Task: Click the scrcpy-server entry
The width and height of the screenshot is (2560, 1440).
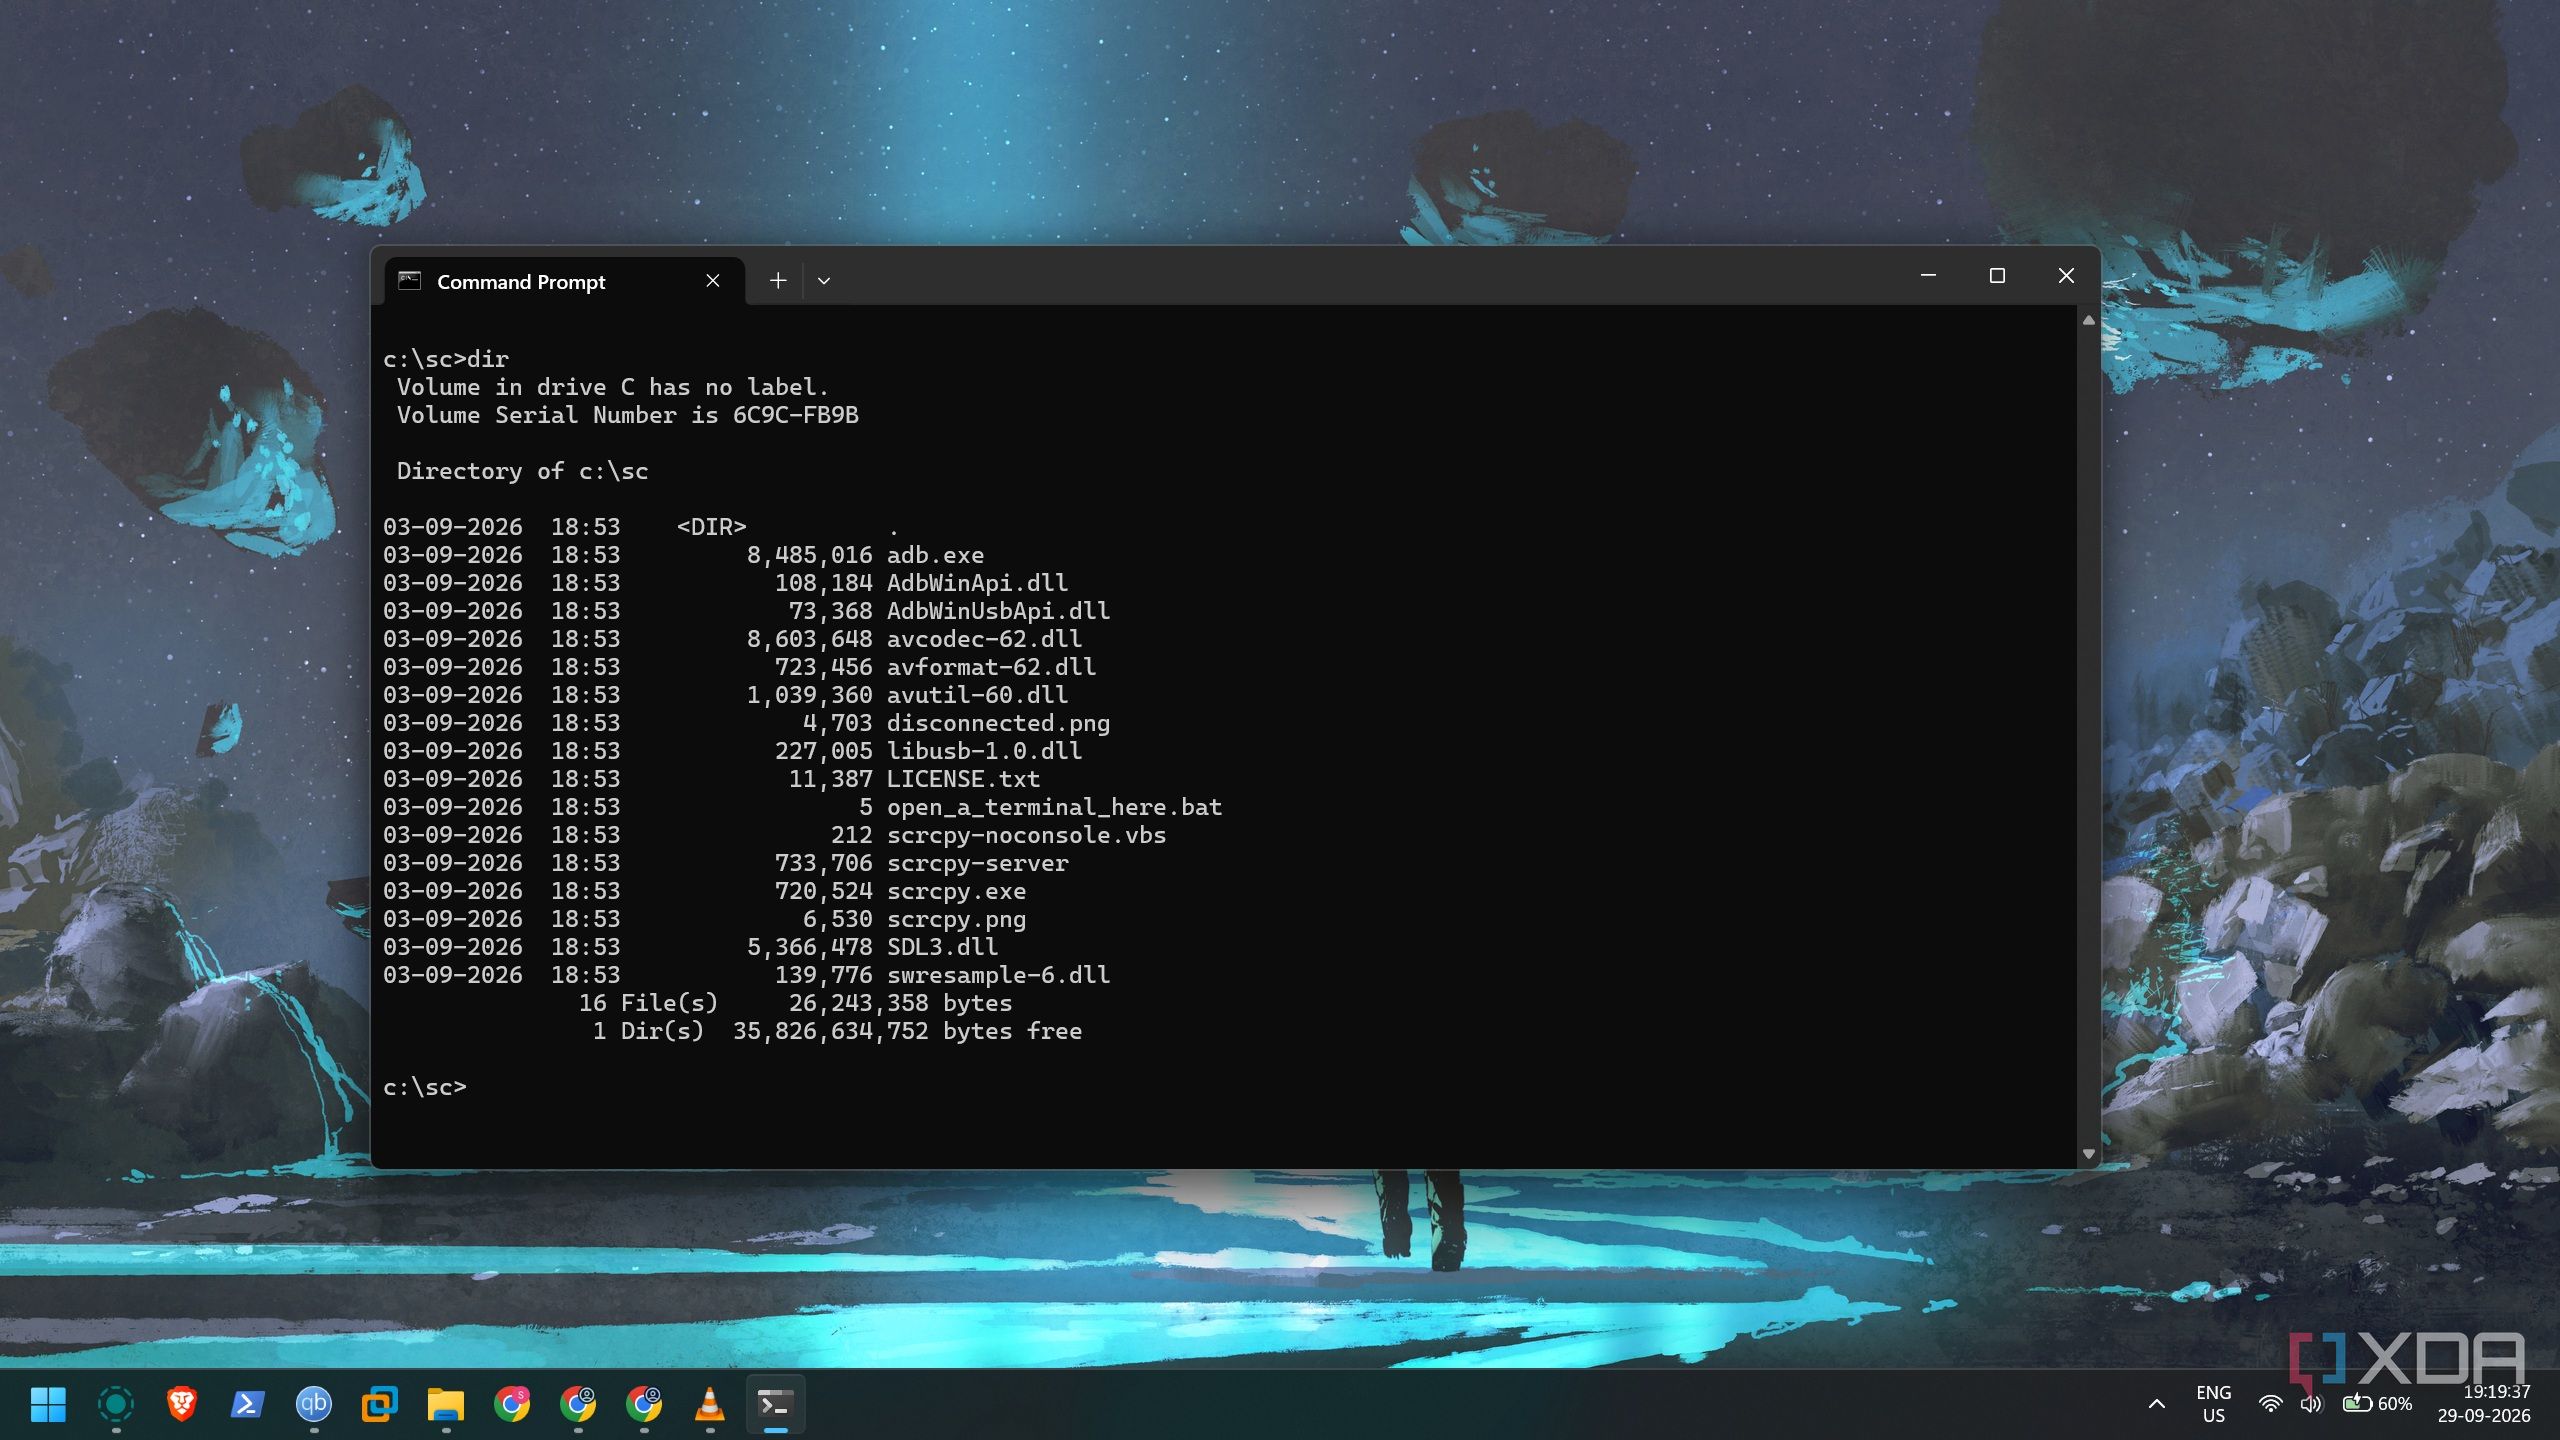Action: pyautogui.click(x=977, y=863)
